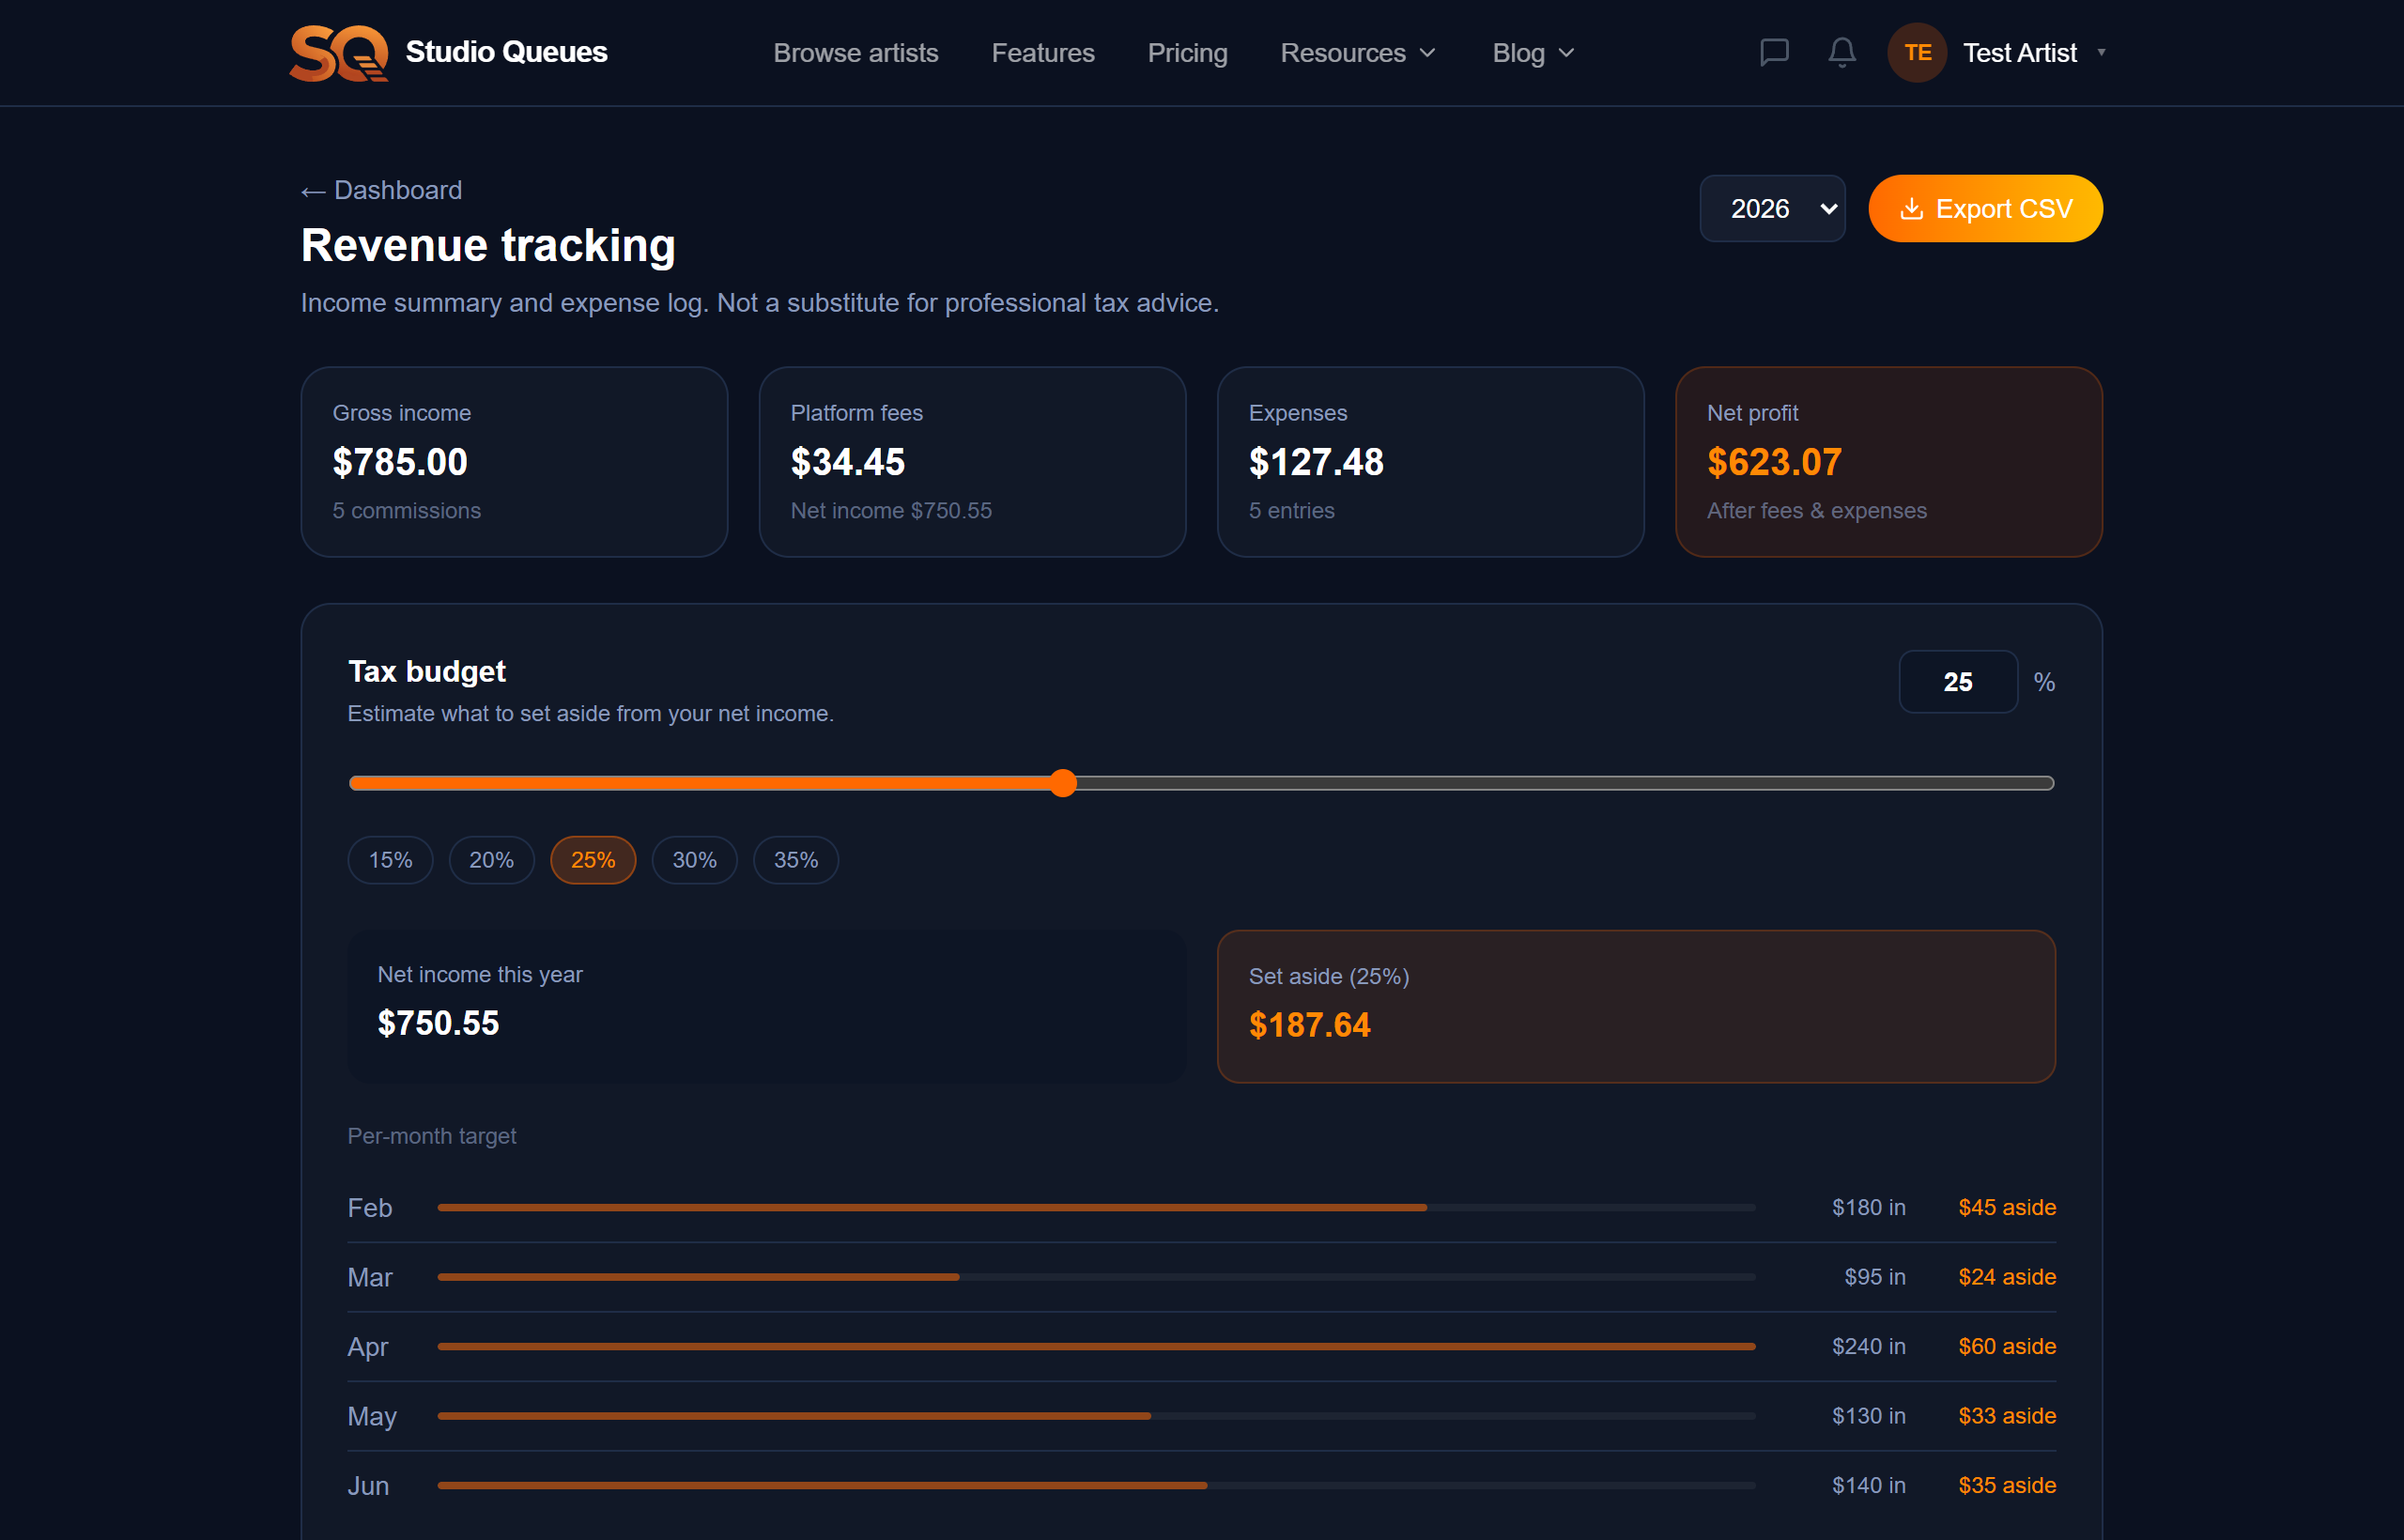This screenshot has width=2404, height=1540.
Task: Click the Revenue tracking page title
Action: tap(488, 245)
